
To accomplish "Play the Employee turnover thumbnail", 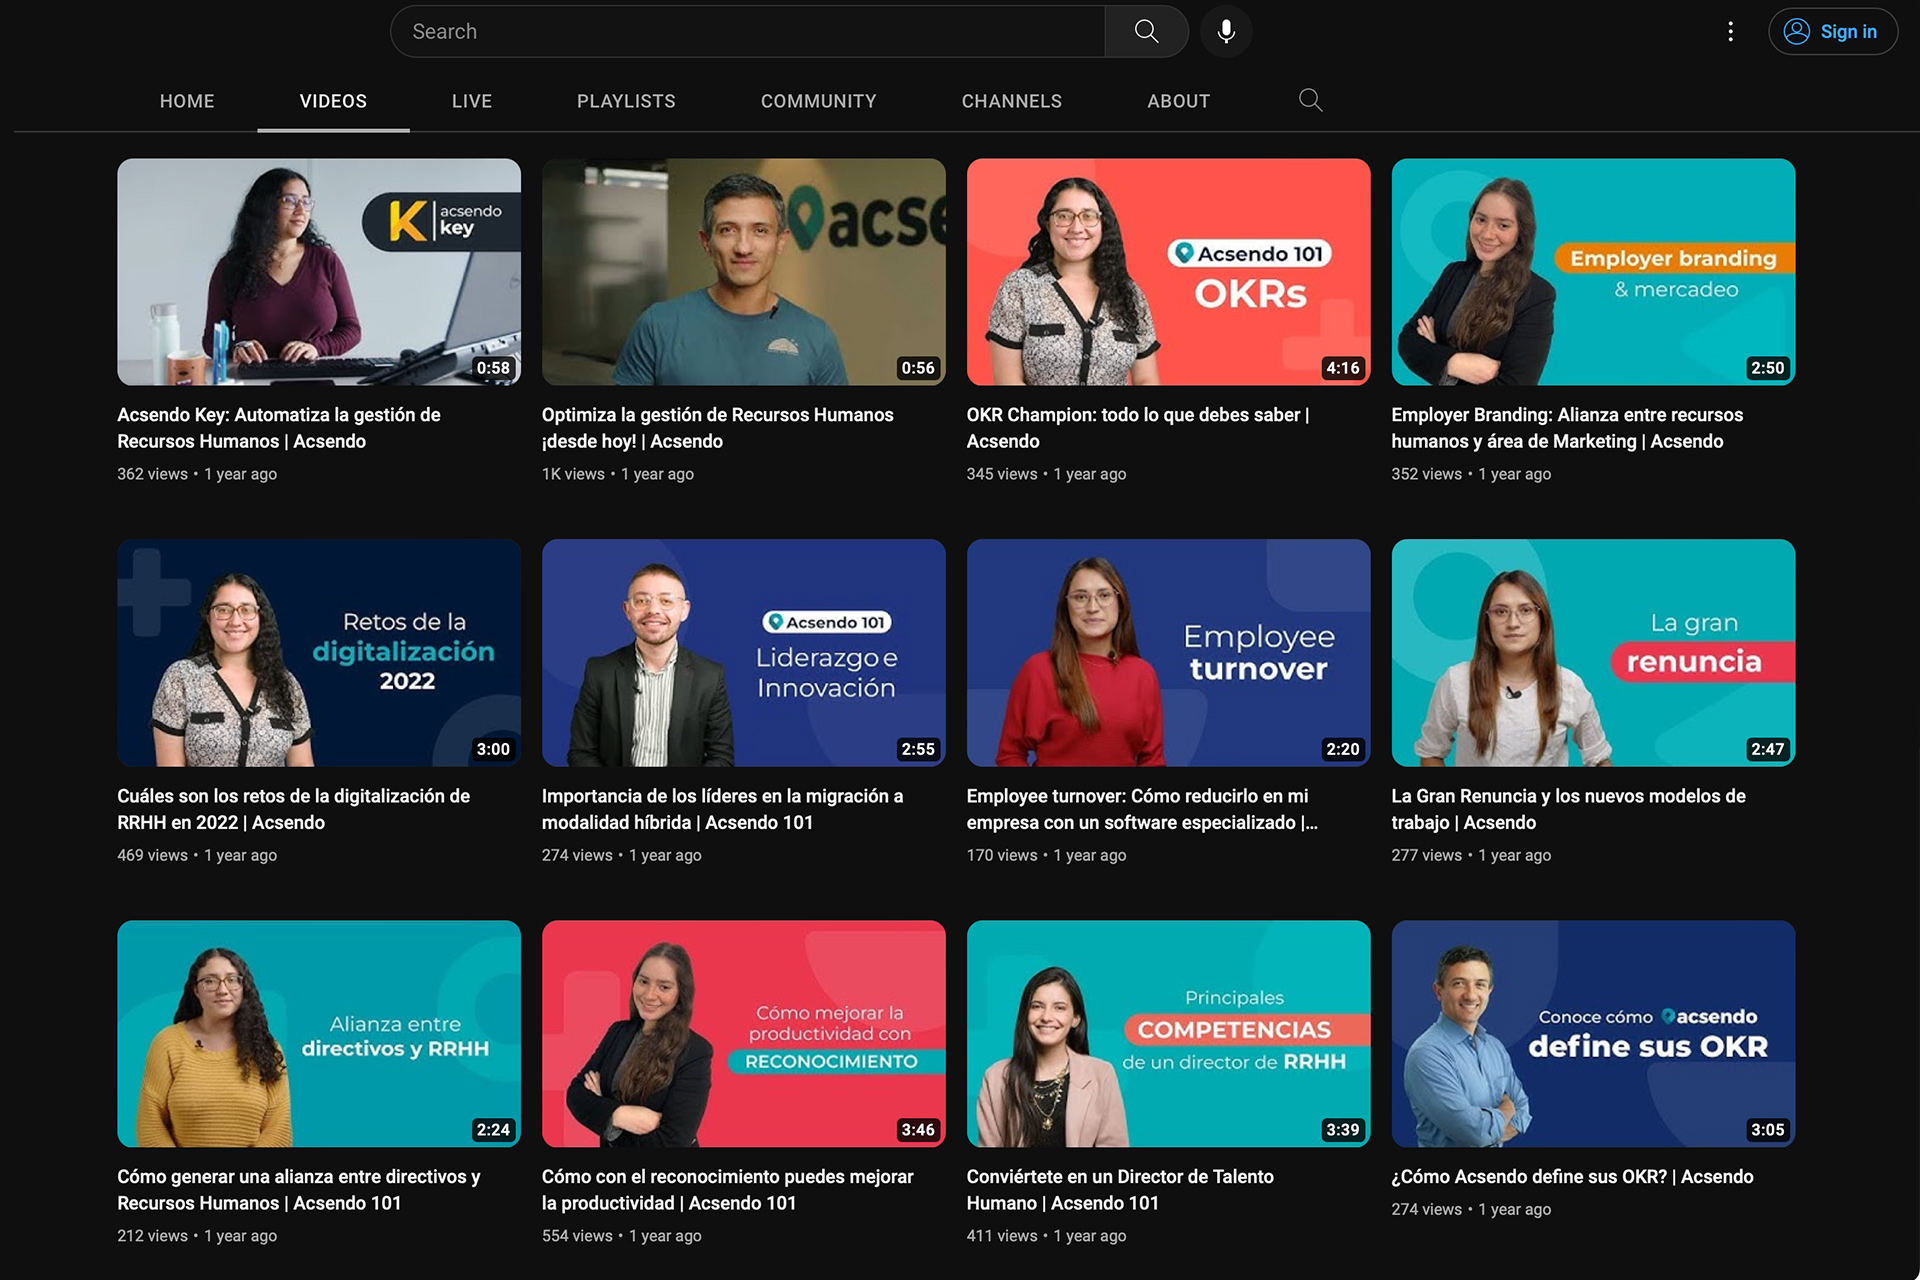I will (x=1168, y=652).
